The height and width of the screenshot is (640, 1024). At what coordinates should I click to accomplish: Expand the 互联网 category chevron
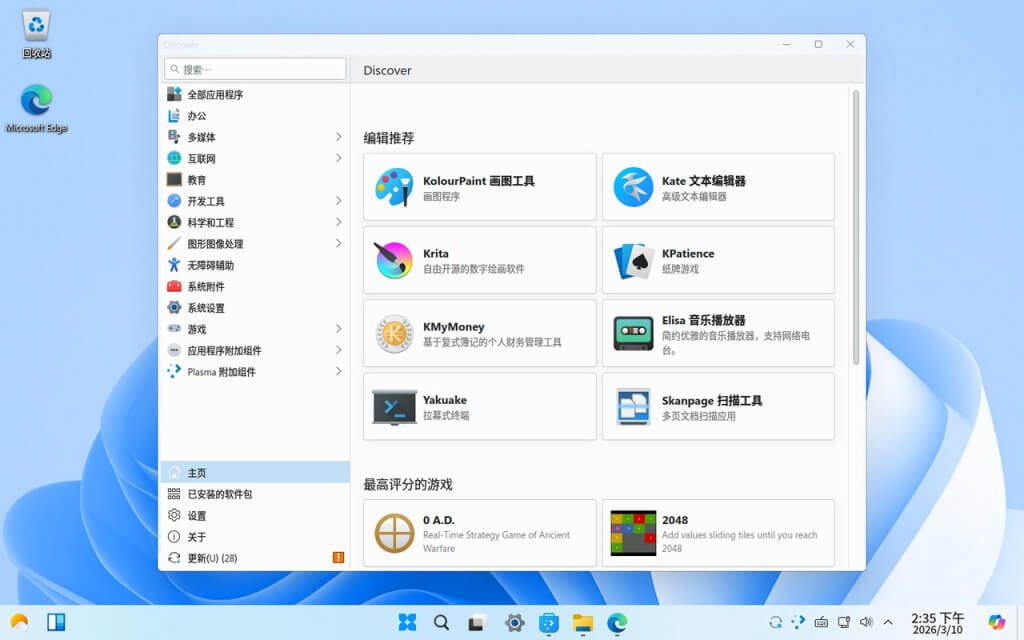[x=338, y=158]
